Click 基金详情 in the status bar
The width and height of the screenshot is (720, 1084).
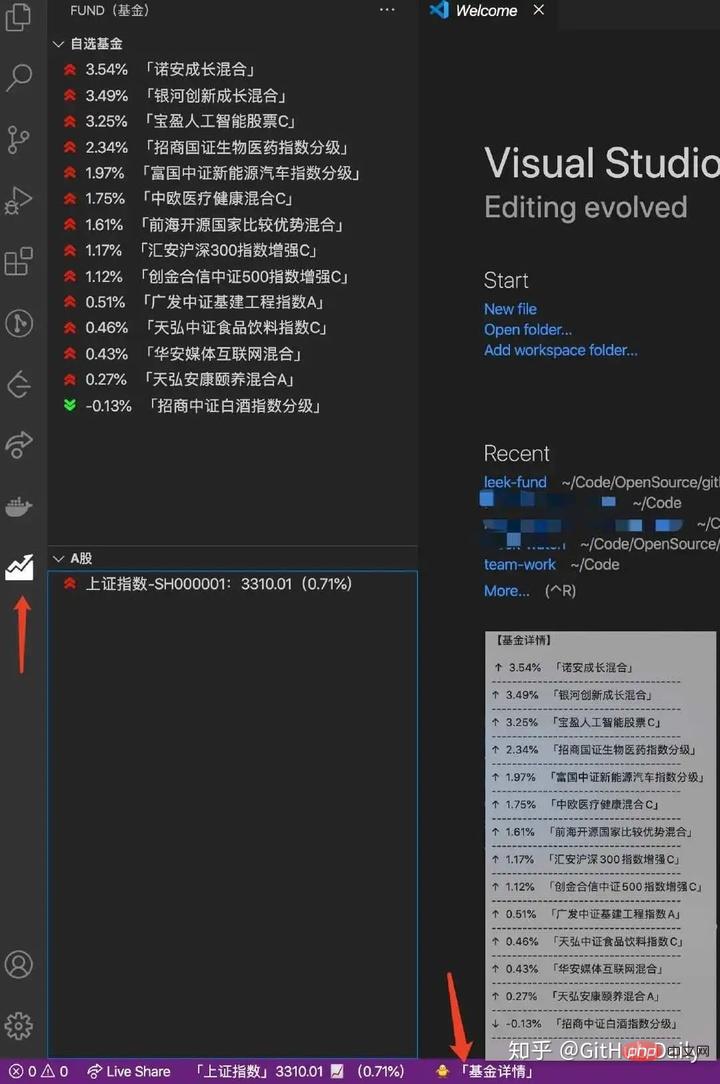tap(496, 1071)
